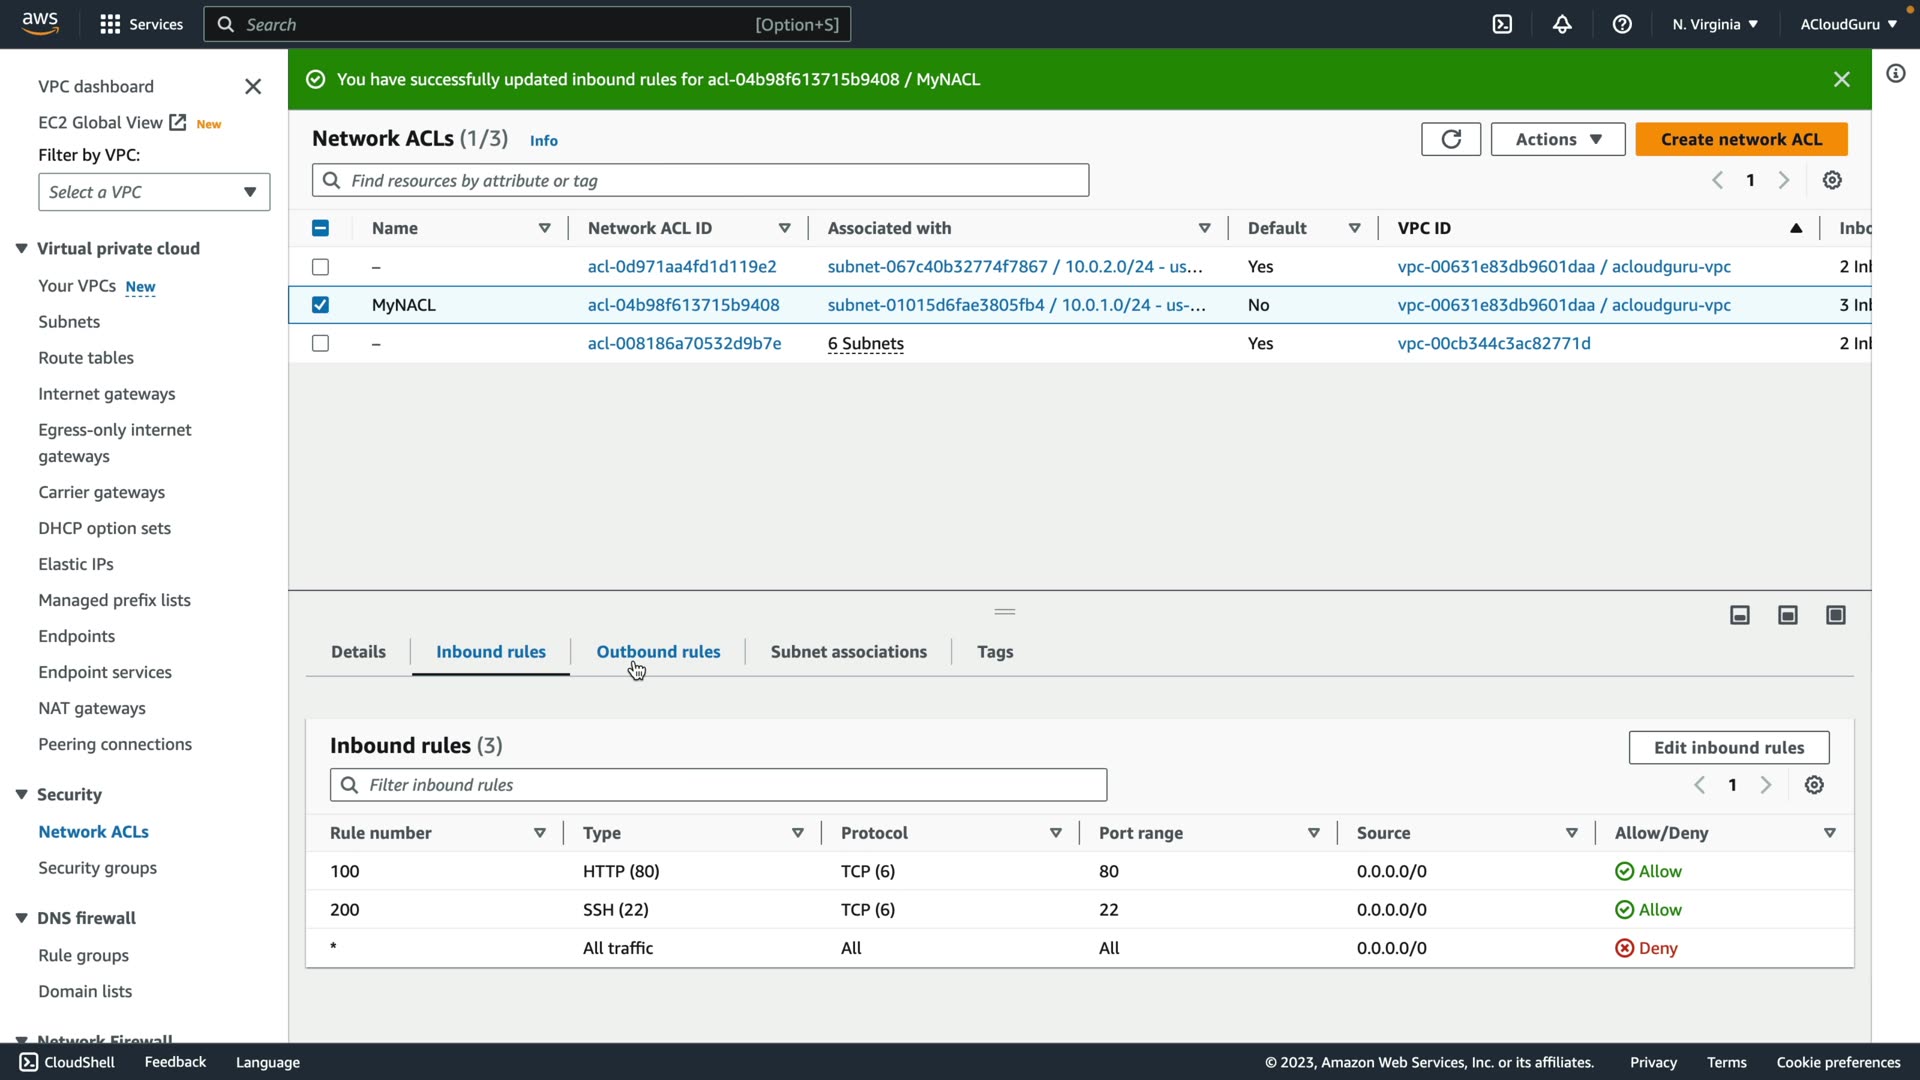Viewport: 1920px width, 1080px height.
Task: Toggle the select-all header checkbox
Action: pos(320,228)
